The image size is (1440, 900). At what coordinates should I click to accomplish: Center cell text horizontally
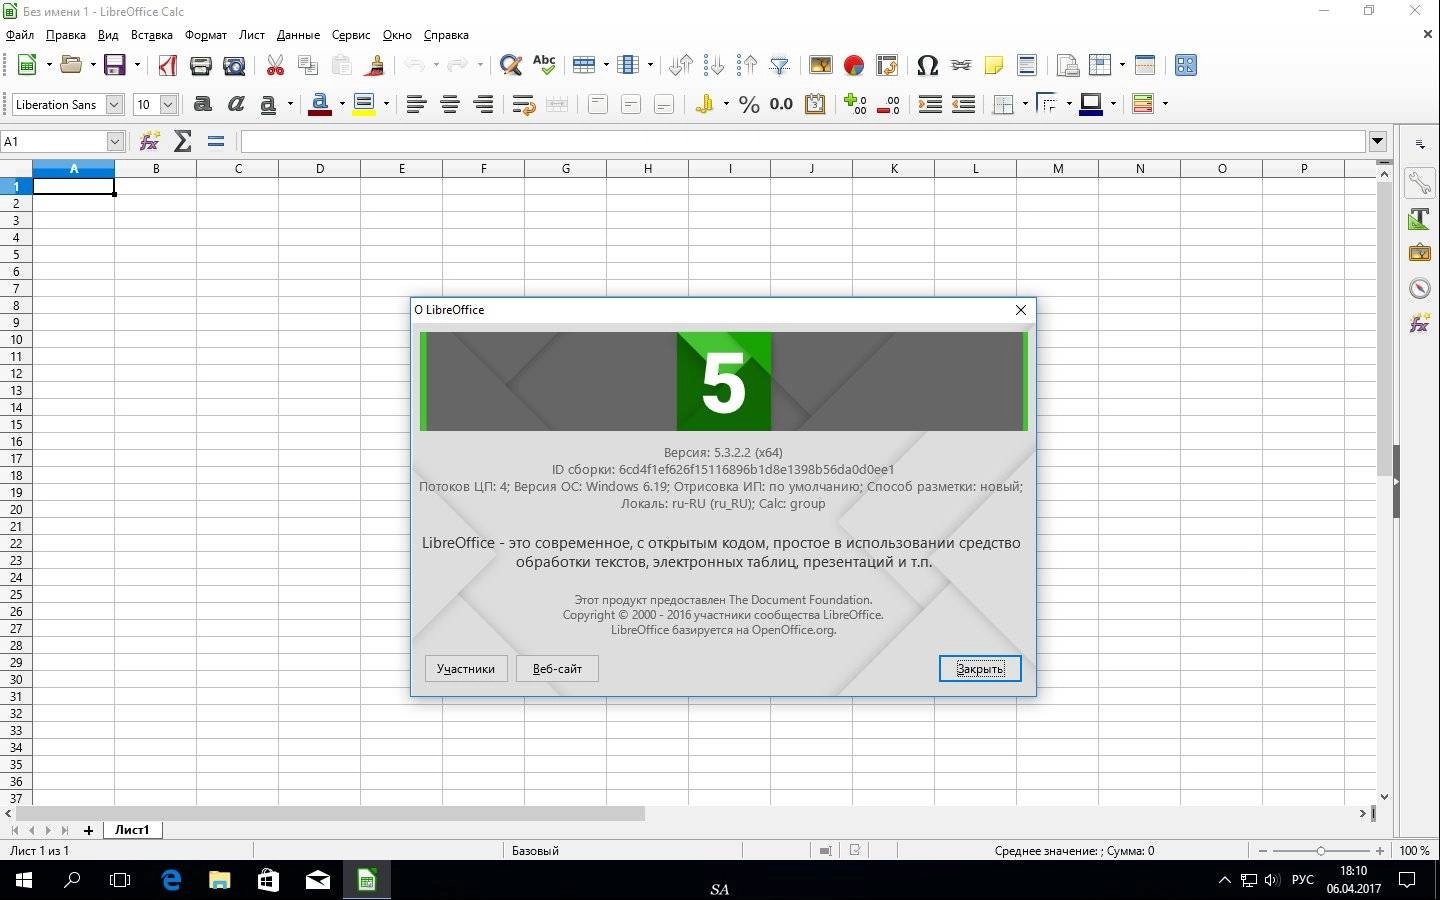click(450, 104)
